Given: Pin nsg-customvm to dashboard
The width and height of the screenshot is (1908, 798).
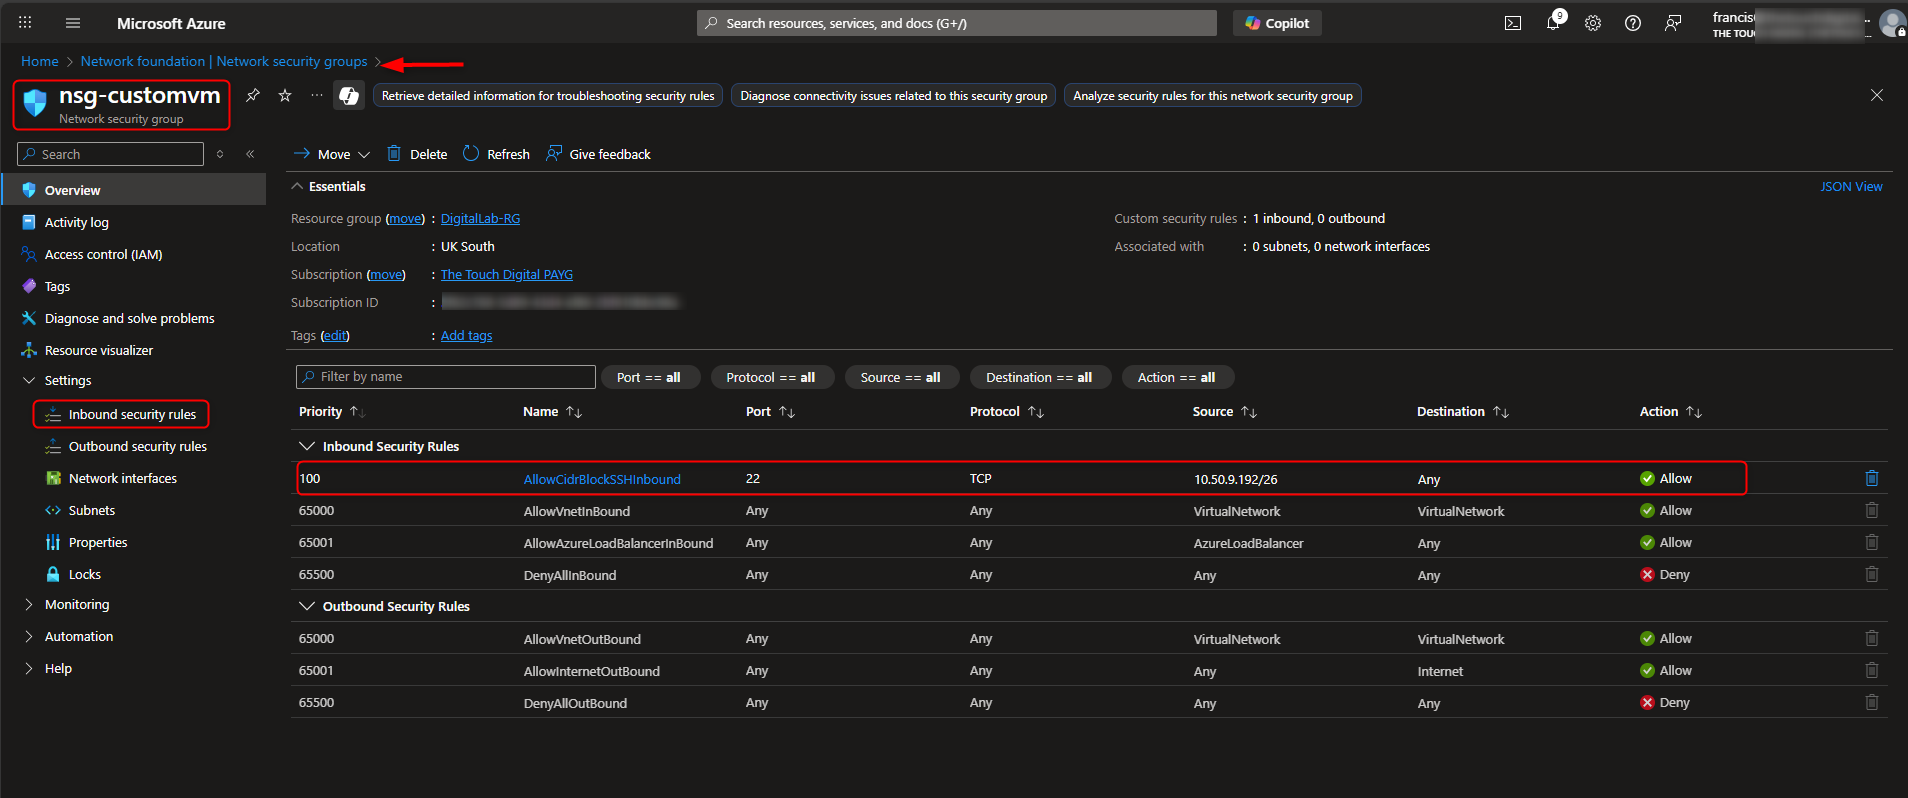Looking at the screenshot, I should click(253, 95).
